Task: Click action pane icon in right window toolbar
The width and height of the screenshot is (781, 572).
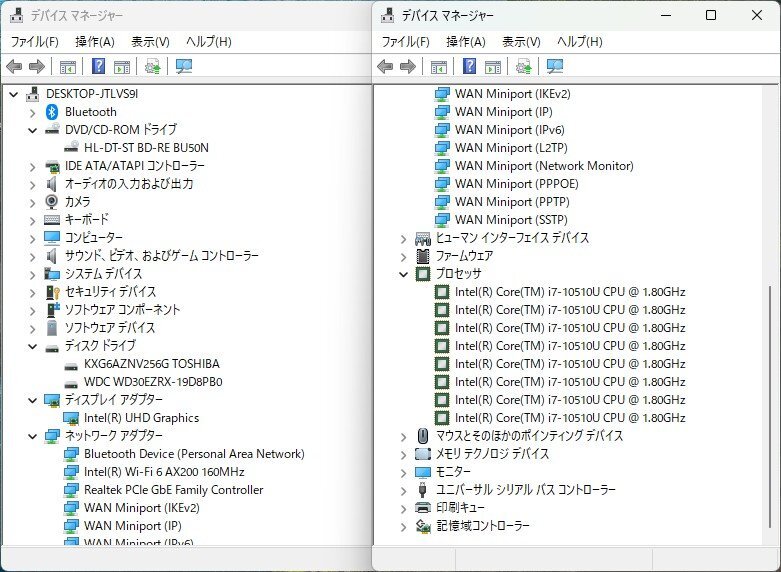Action: click(x=493, y=66)
